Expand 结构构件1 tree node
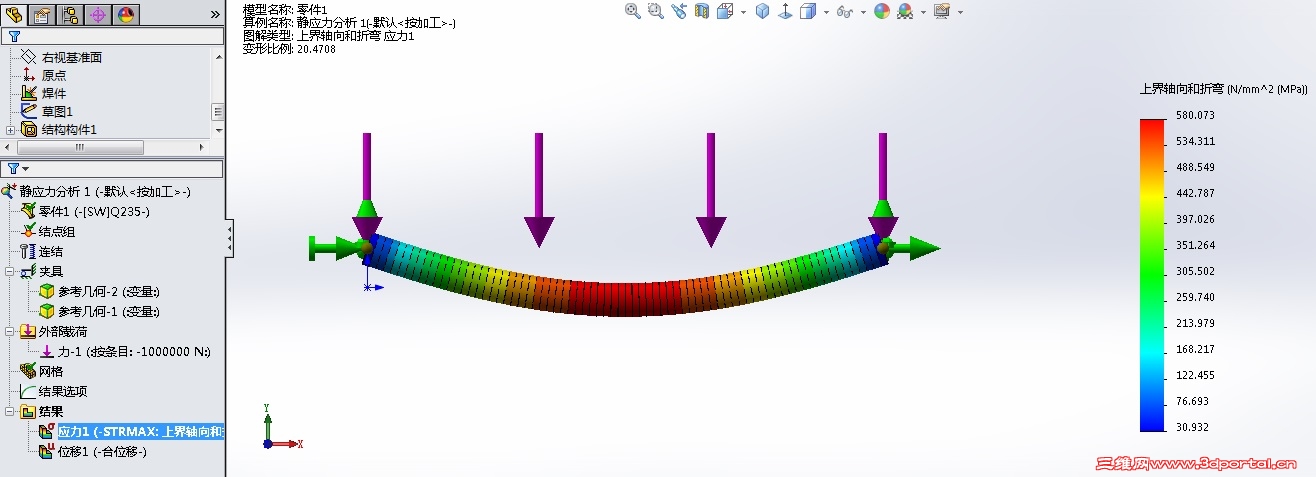Viewport: 1316px width, 477px height. click(x=10, y=130)
